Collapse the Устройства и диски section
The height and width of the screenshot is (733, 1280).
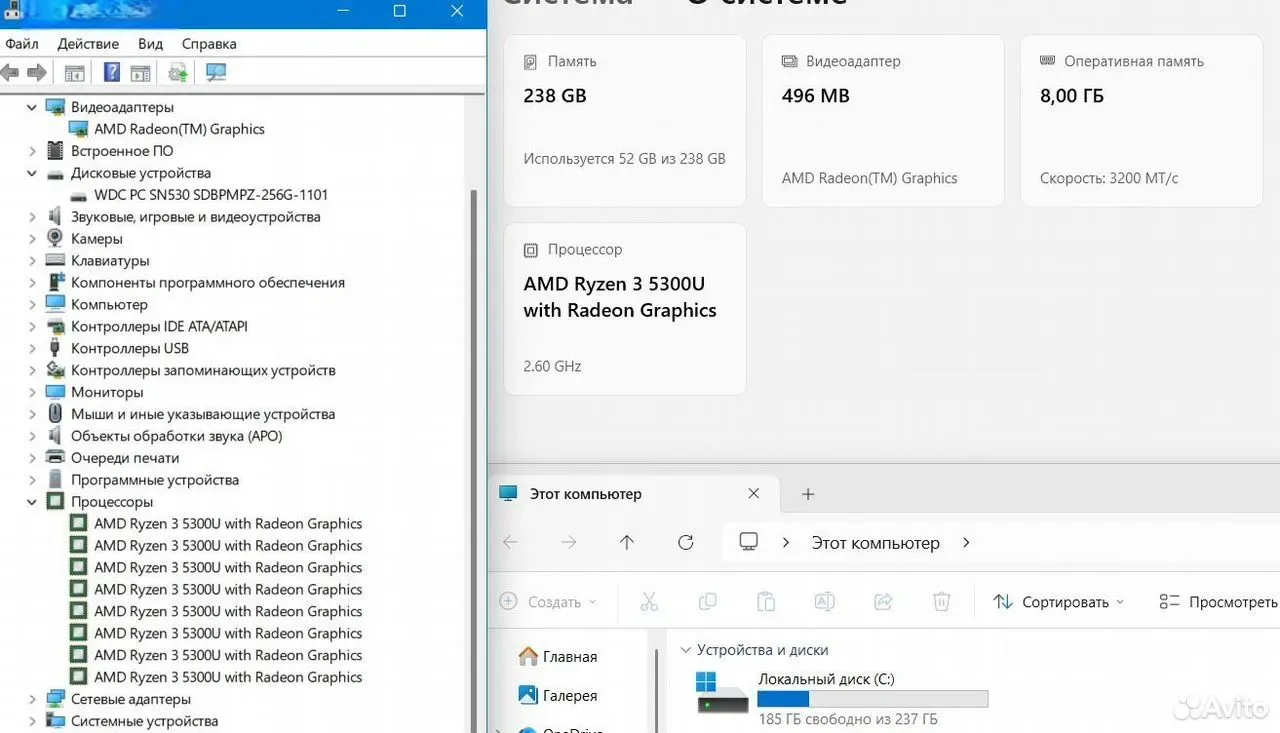pyautogui.click(x=685, y=650)
